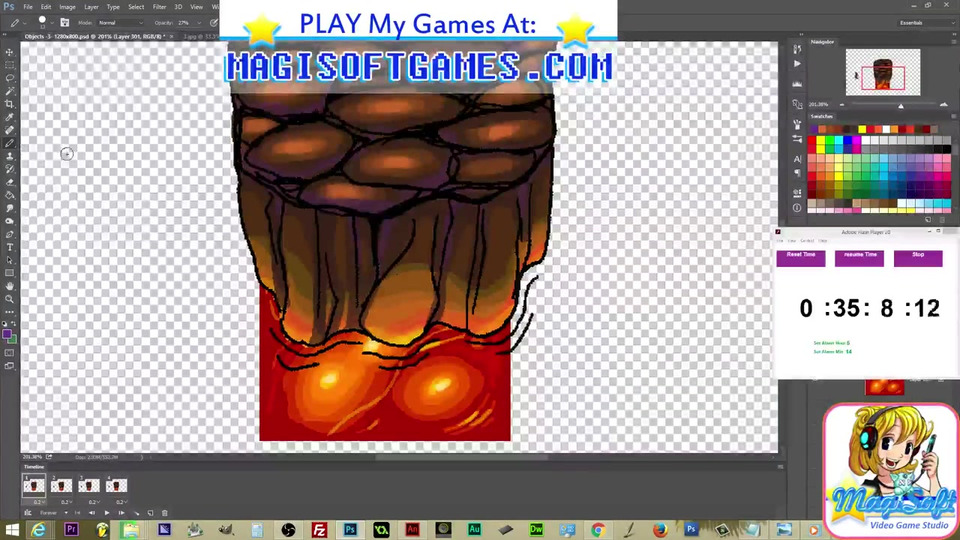Open the Paragraph panel icon
Image resolution: width=960 pixels, height=540 pixels.
pyautogui.click(x=797, y=173)
